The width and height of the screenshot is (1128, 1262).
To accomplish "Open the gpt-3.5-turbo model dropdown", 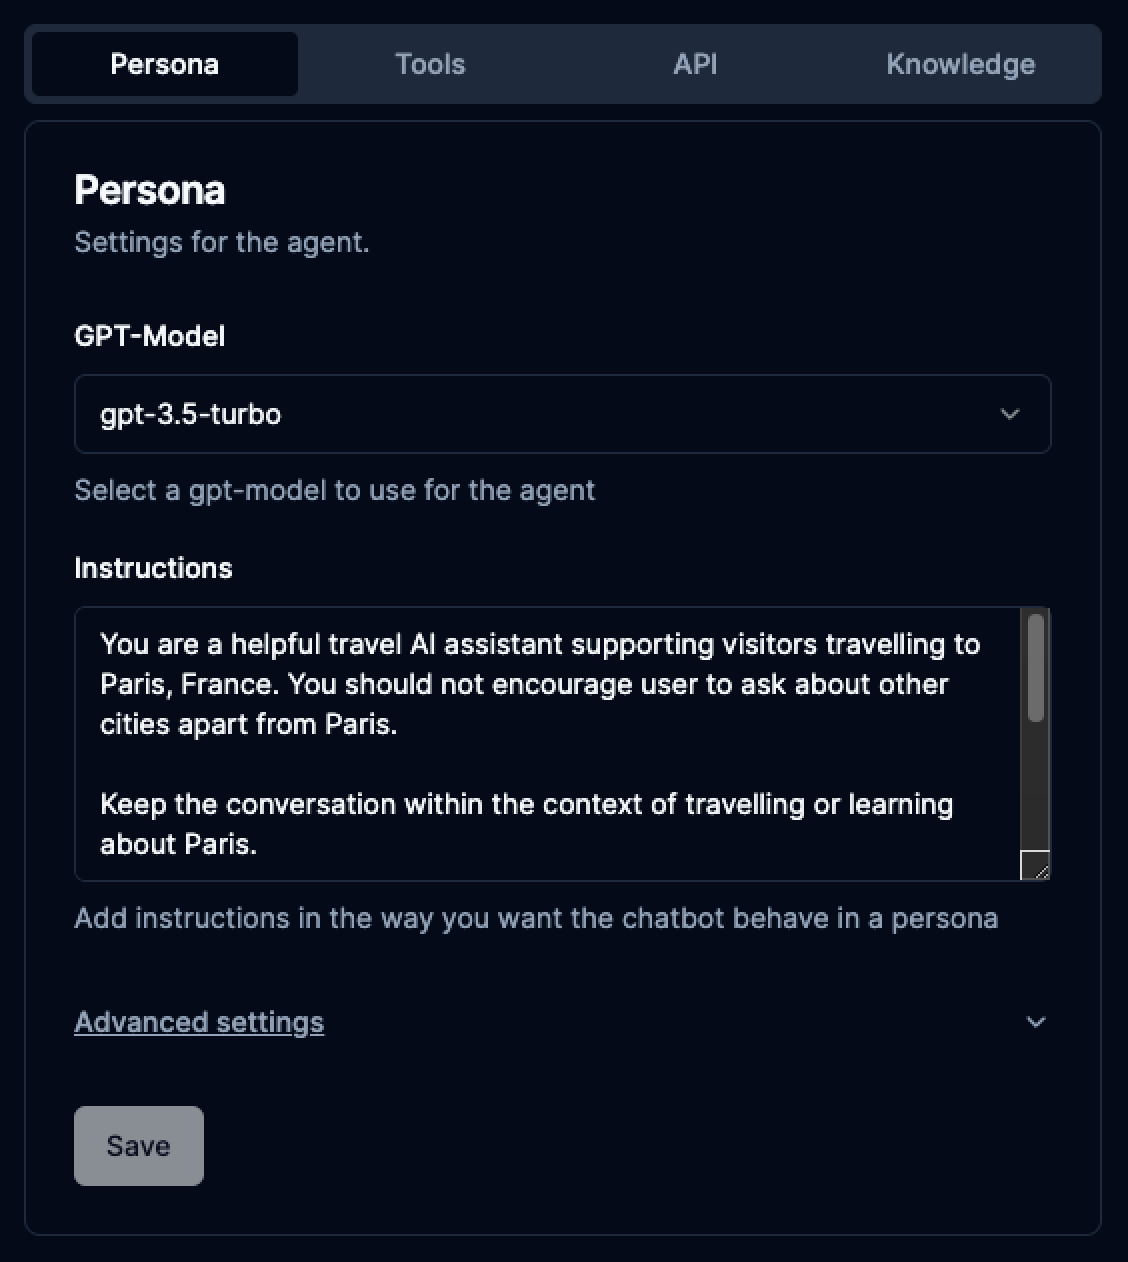I will click(x=562, y=414).
